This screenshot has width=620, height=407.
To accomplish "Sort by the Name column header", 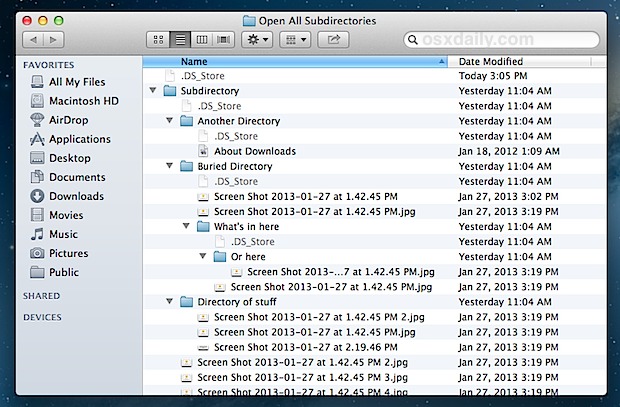I will click(x=300, y=61).
